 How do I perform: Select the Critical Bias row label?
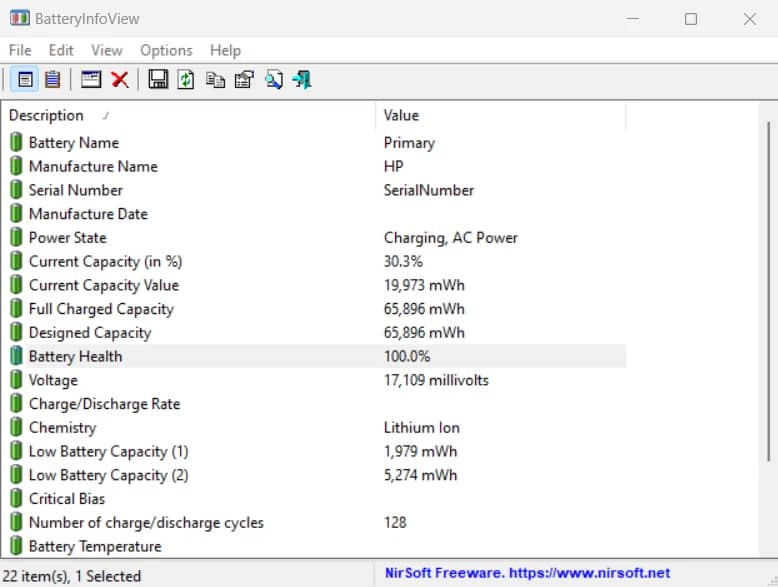67,499
